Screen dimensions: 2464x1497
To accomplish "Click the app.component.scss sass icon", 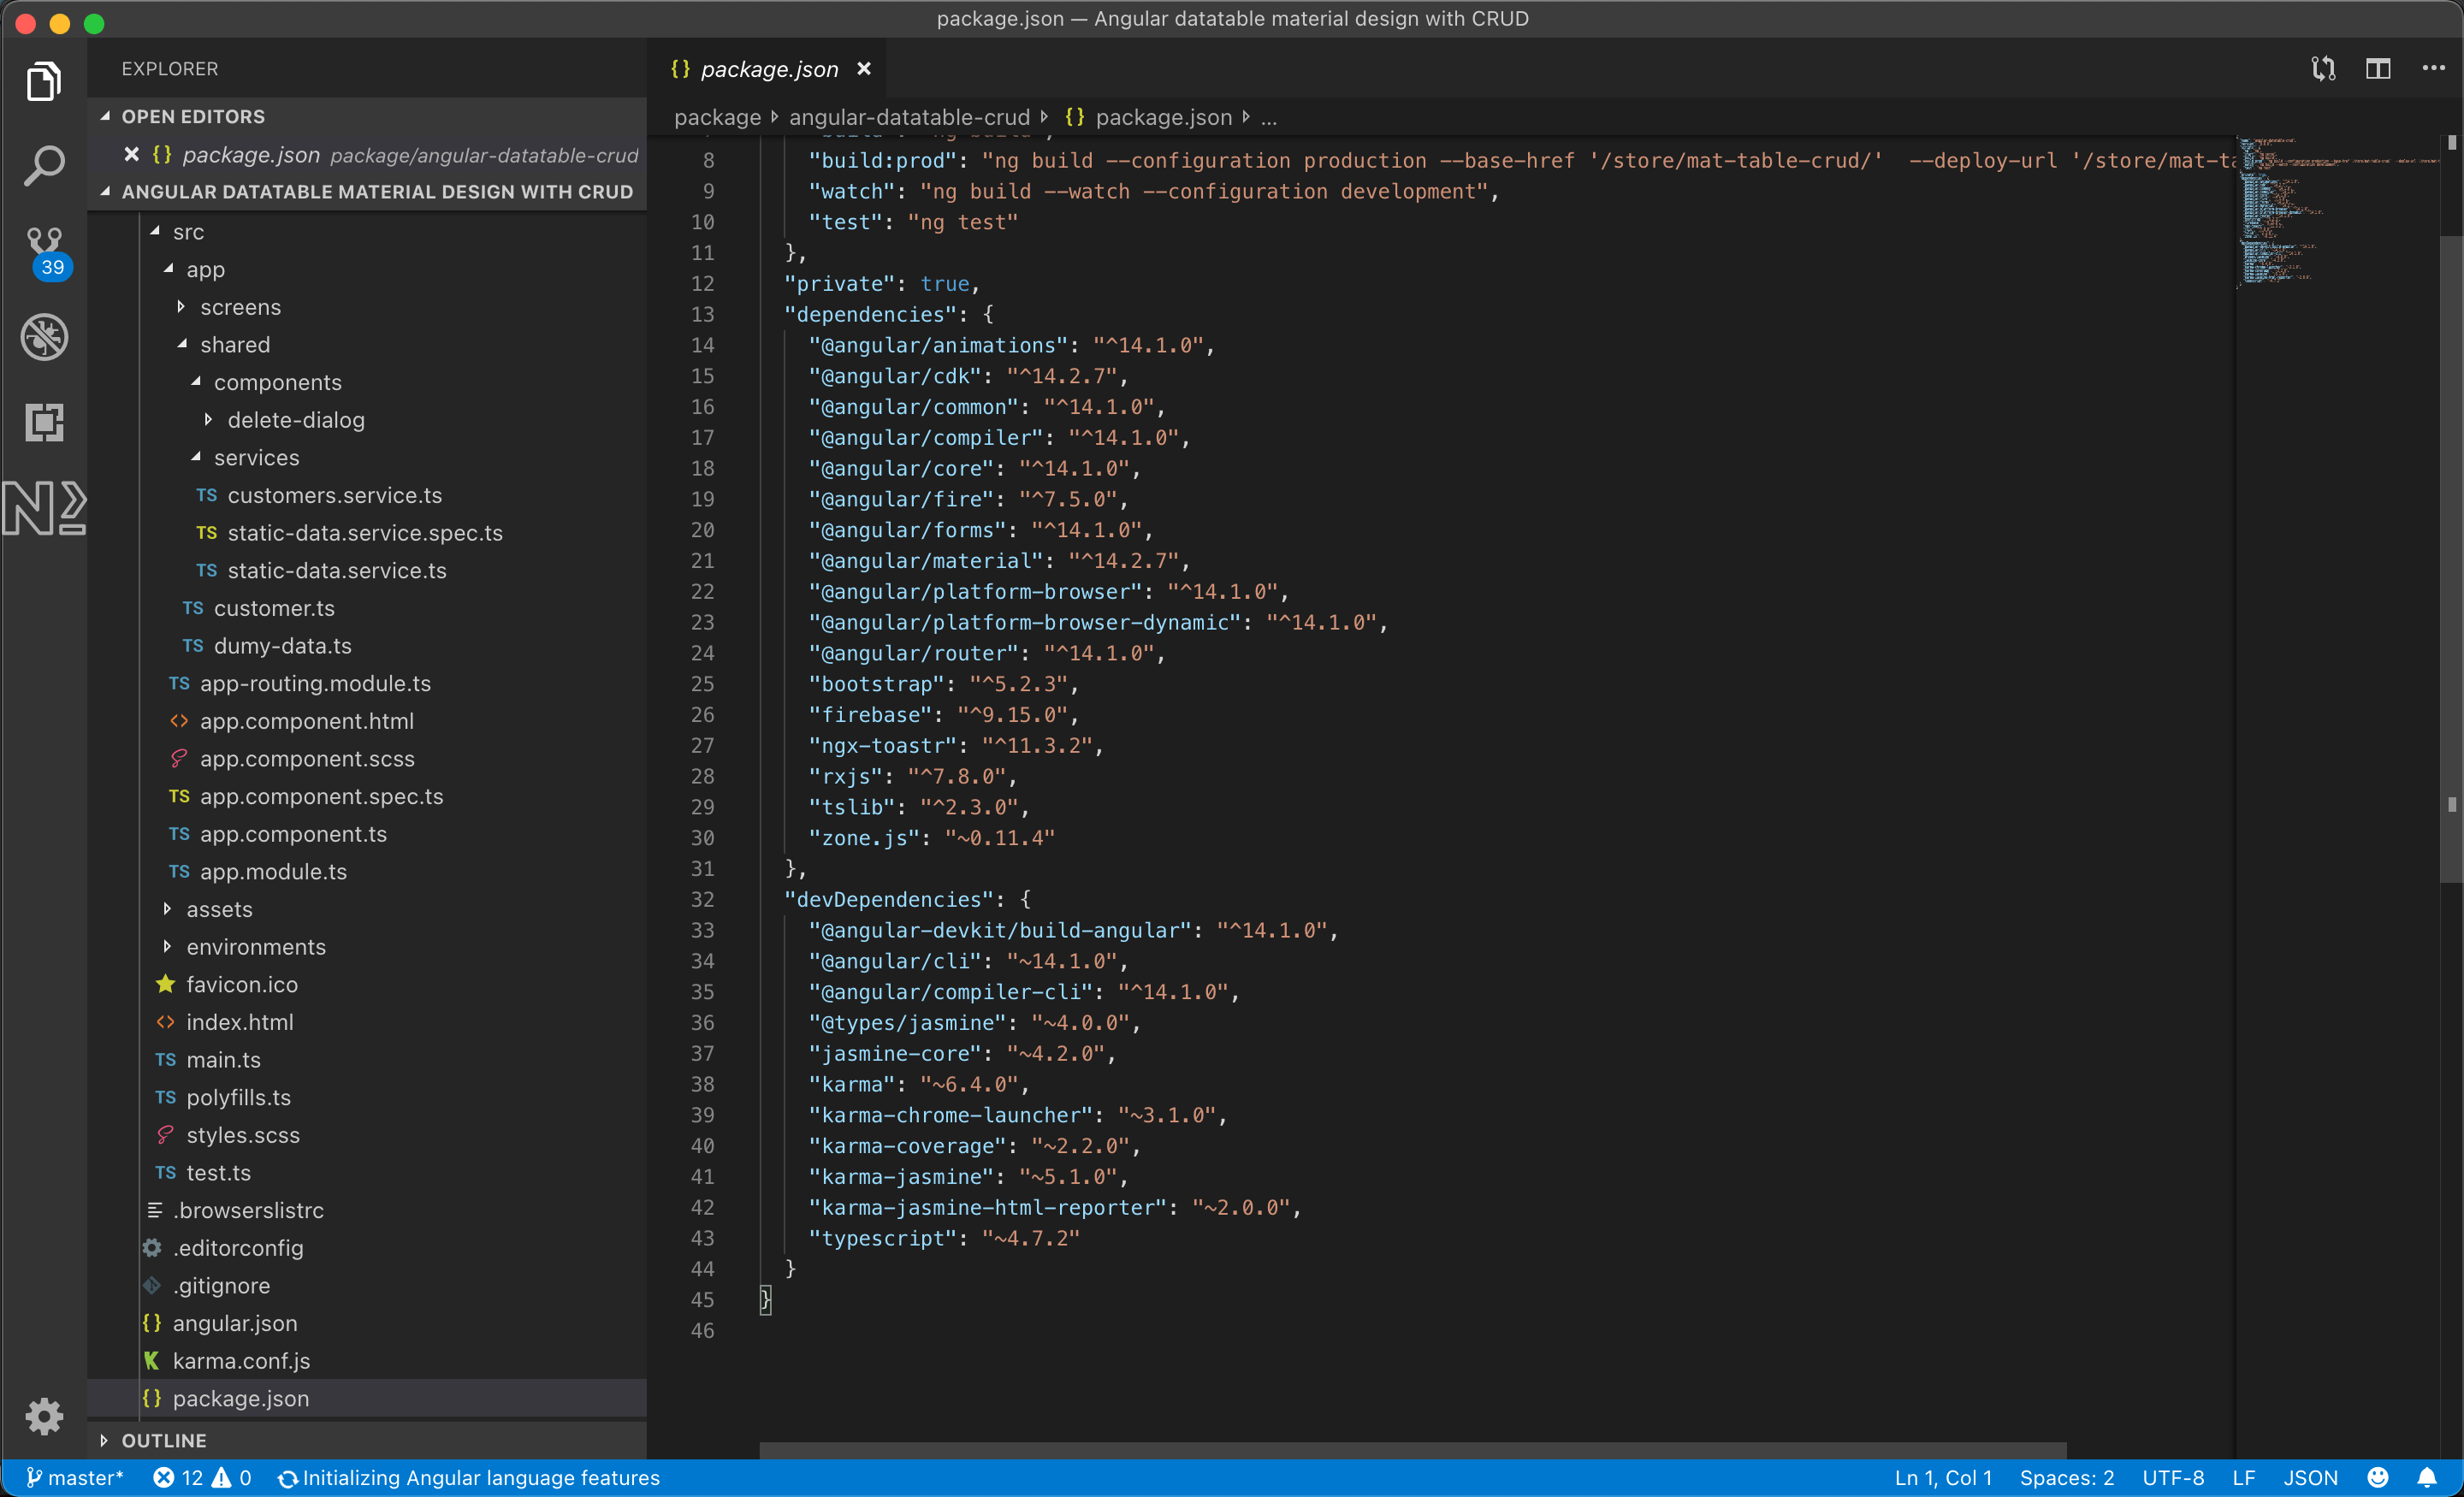I will coord(179,758).
